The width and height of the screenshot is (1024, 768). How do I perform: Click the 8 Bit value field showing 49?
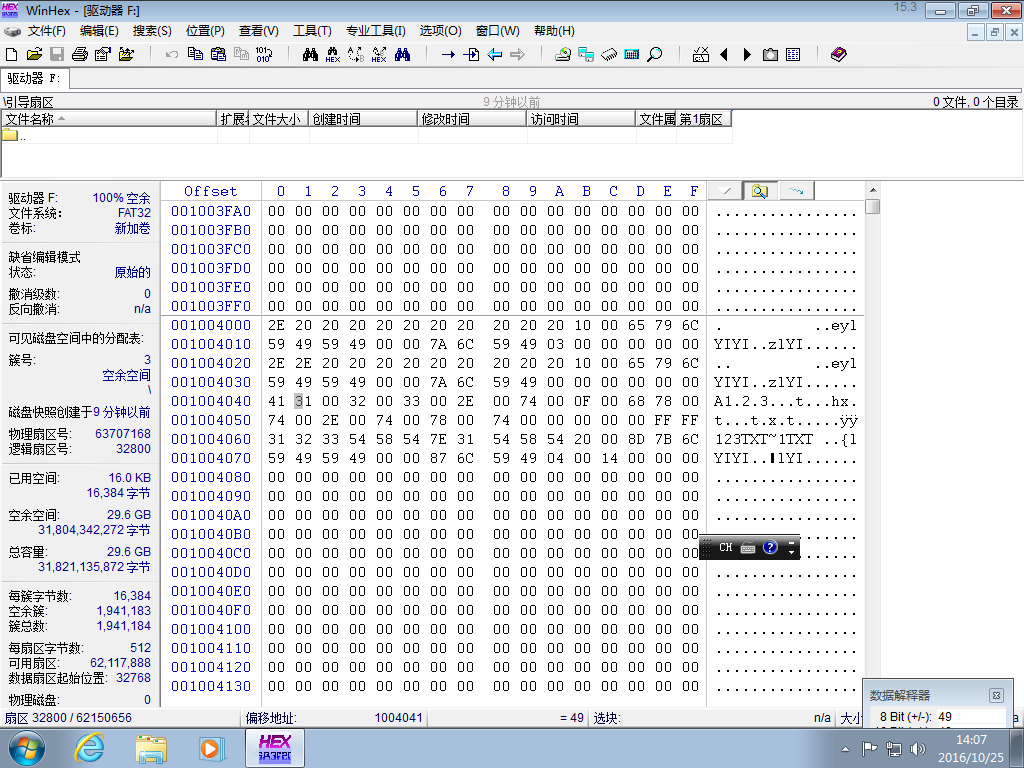970,716
